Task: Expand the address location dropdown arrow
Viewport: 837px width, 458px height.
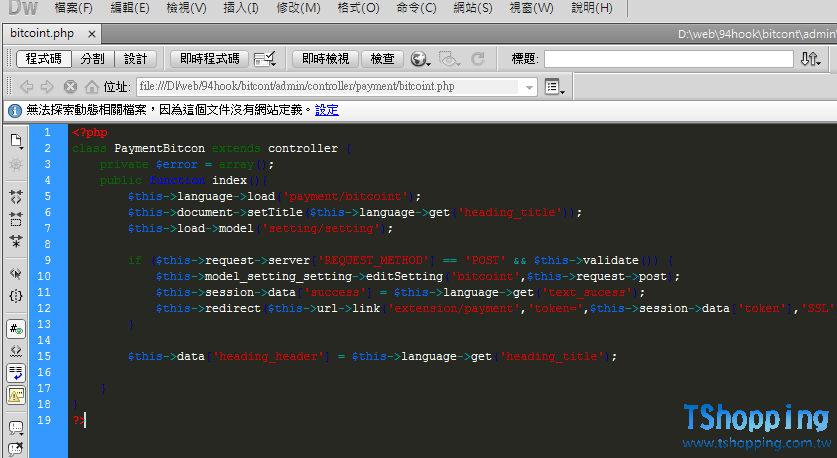Action: click(528, 87)
